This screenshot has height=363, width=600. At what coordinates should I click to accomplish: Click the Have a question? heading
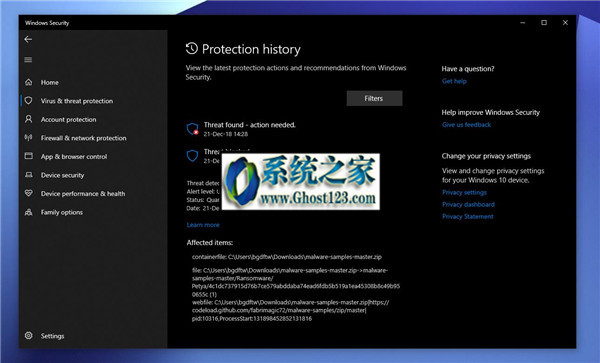pos(468,69)
